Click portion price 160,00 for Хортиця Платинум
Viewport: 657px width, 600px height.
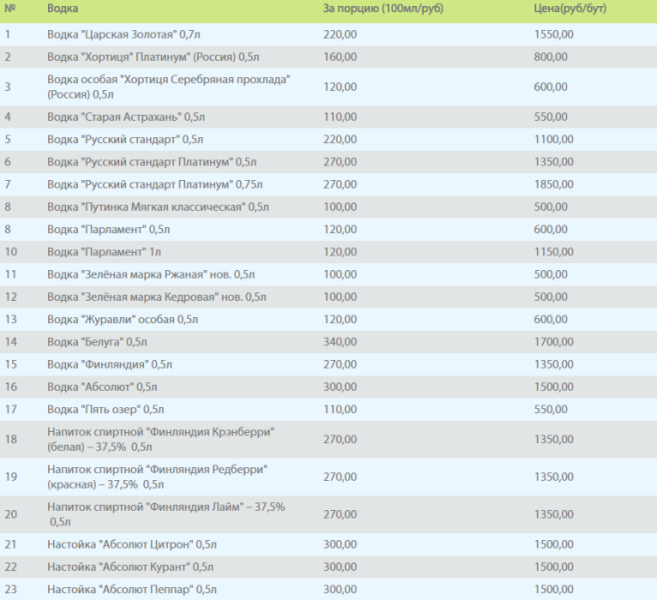coord(340,57)
